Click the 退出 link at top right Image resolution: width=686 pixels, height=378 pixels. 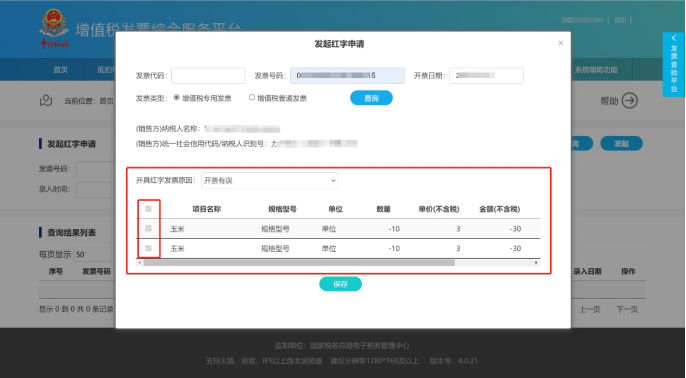tap(620, 20)
